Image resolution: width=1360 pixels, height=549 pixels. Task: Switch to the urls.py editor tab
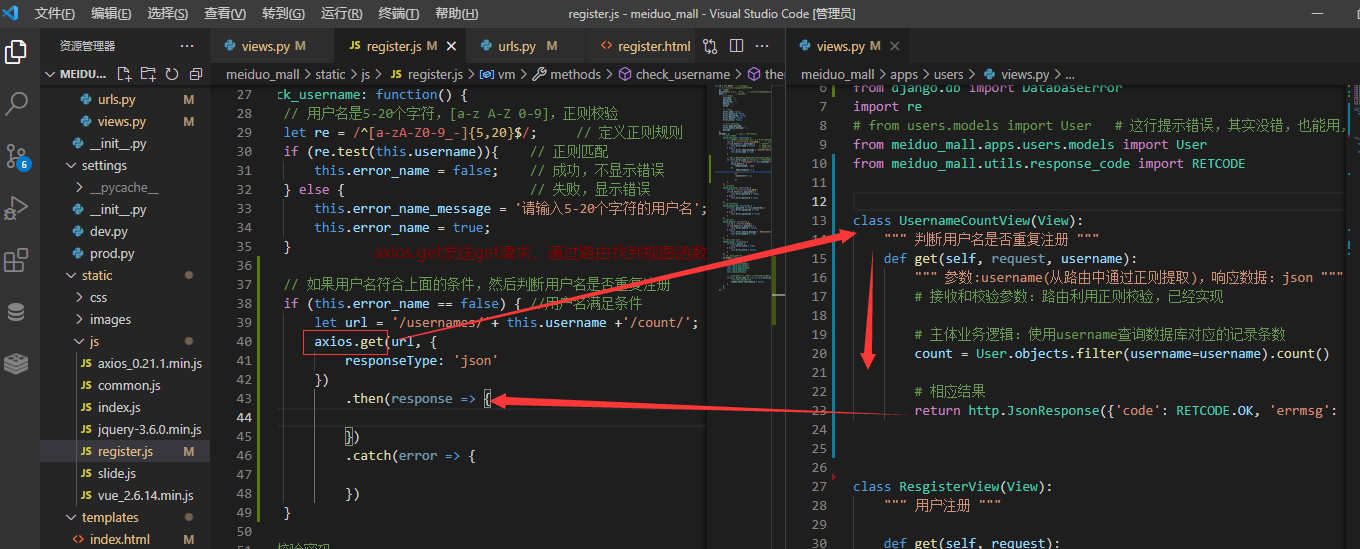click(x=517, y=46)
